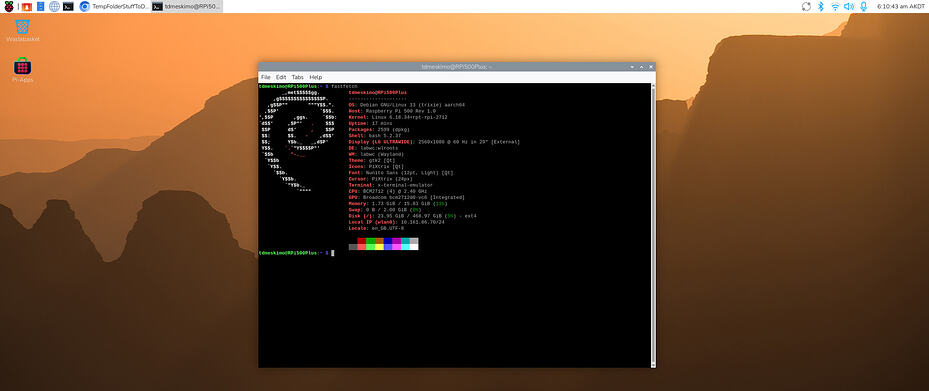
Task: Click the red color block in fastfetch palette
Action: pyautogui.click(x=361, y=241)
